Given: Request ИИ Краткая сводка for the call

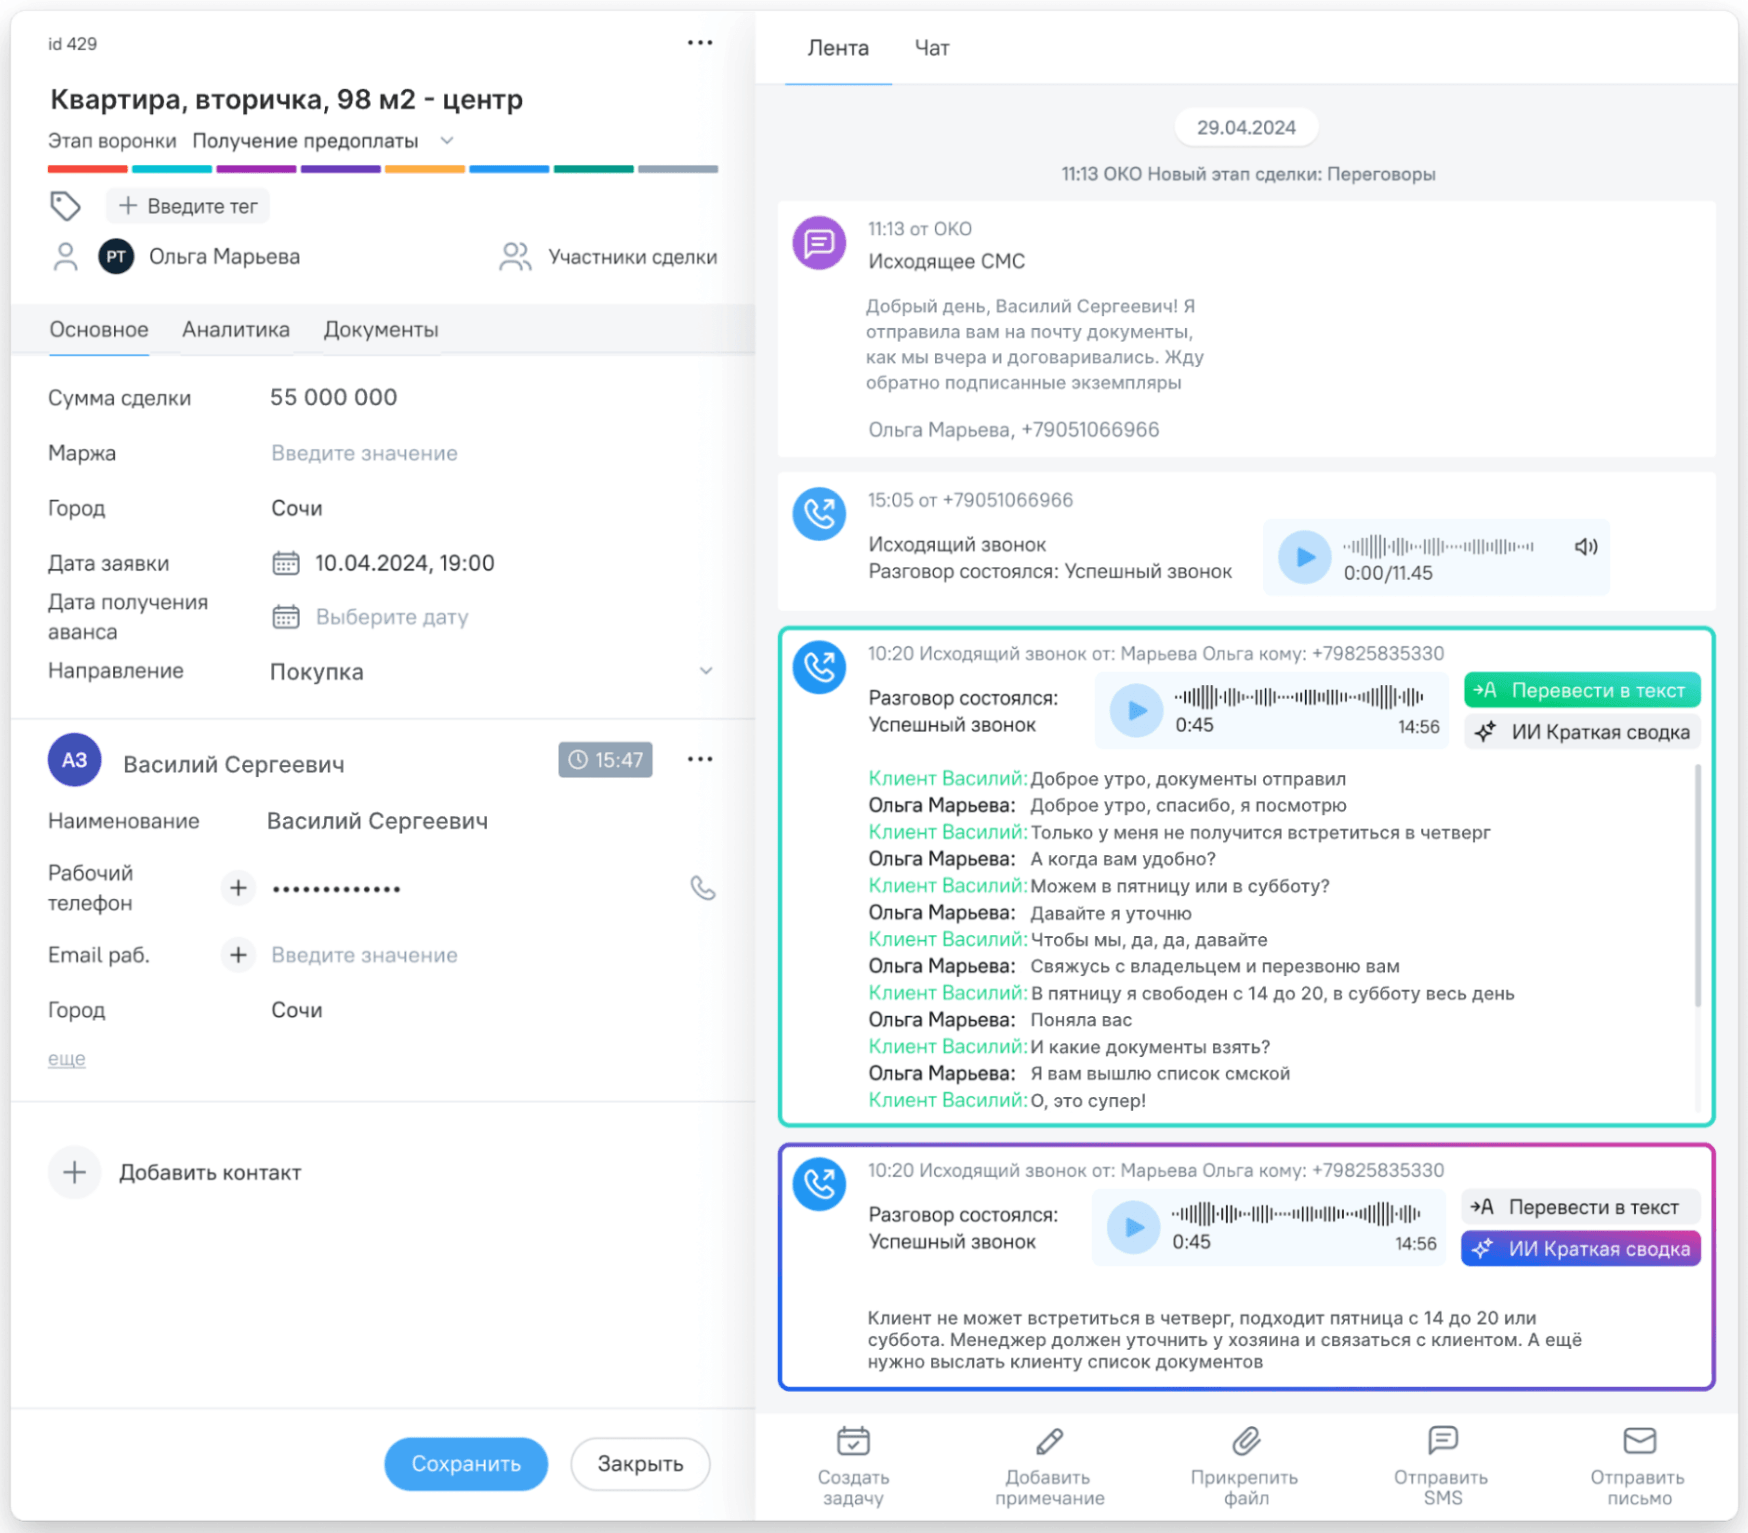Looking at the screenshot, I should pyautogui.click(x=1581, y=732).
